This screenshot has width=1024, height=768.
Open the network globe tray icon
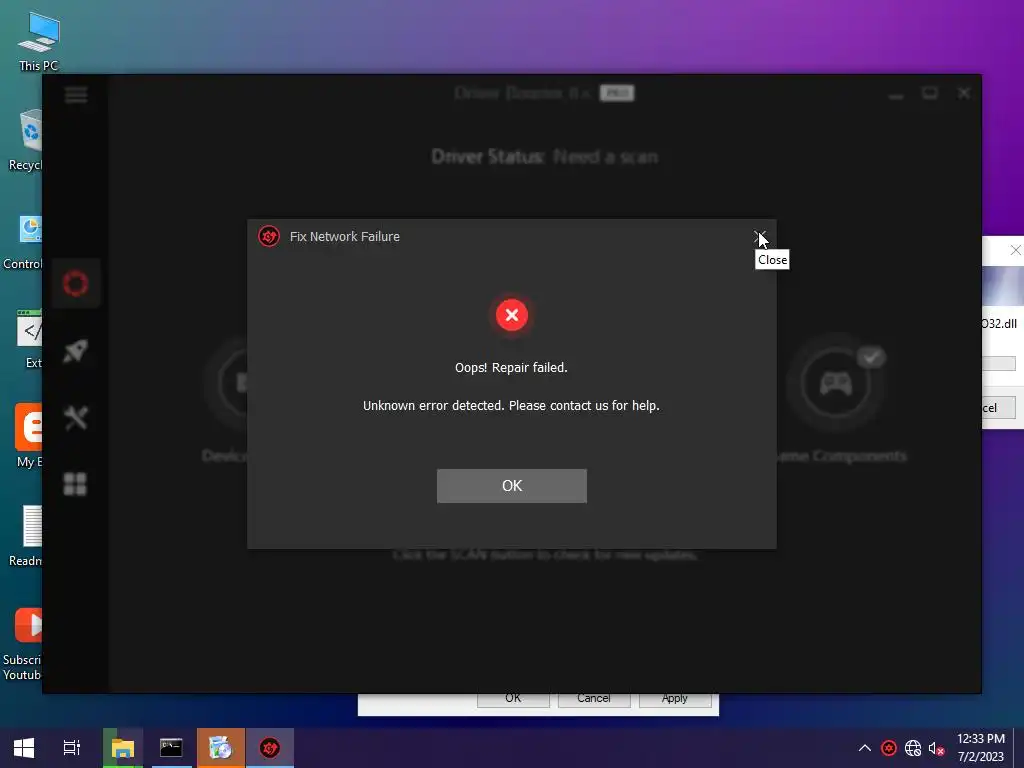pyautogui.click(x=913, y=748)
